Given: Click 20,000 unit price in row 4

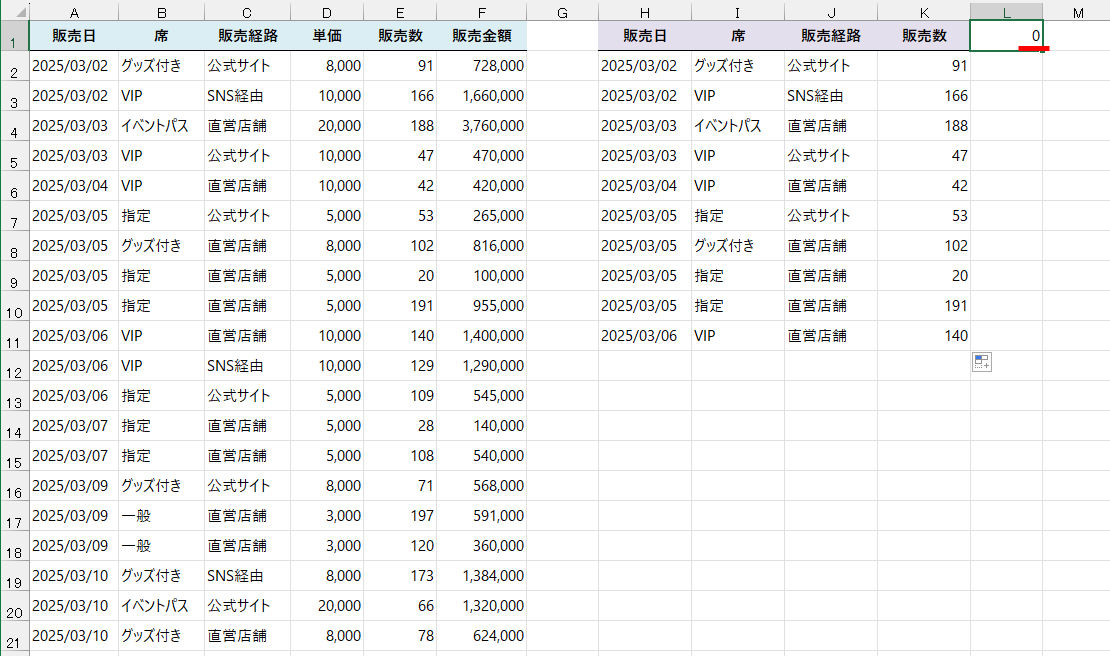Looking at the screenshot, I should pos(327,126).
